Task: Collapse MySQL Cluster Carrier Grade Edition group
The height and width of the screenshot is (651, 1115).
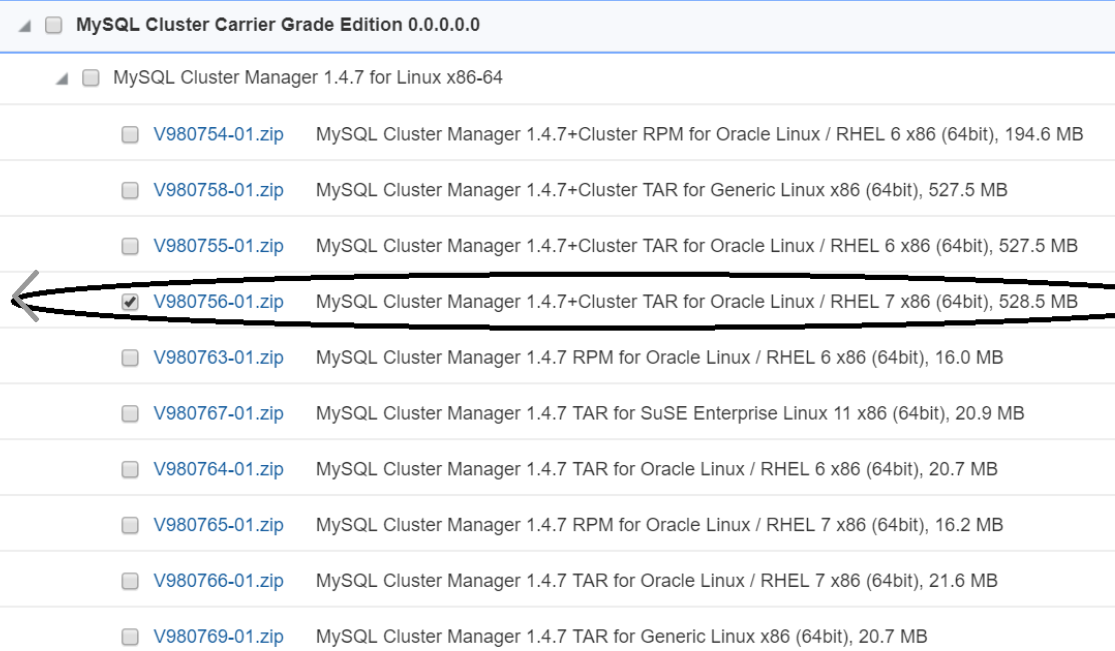Action: click(25, 26)
